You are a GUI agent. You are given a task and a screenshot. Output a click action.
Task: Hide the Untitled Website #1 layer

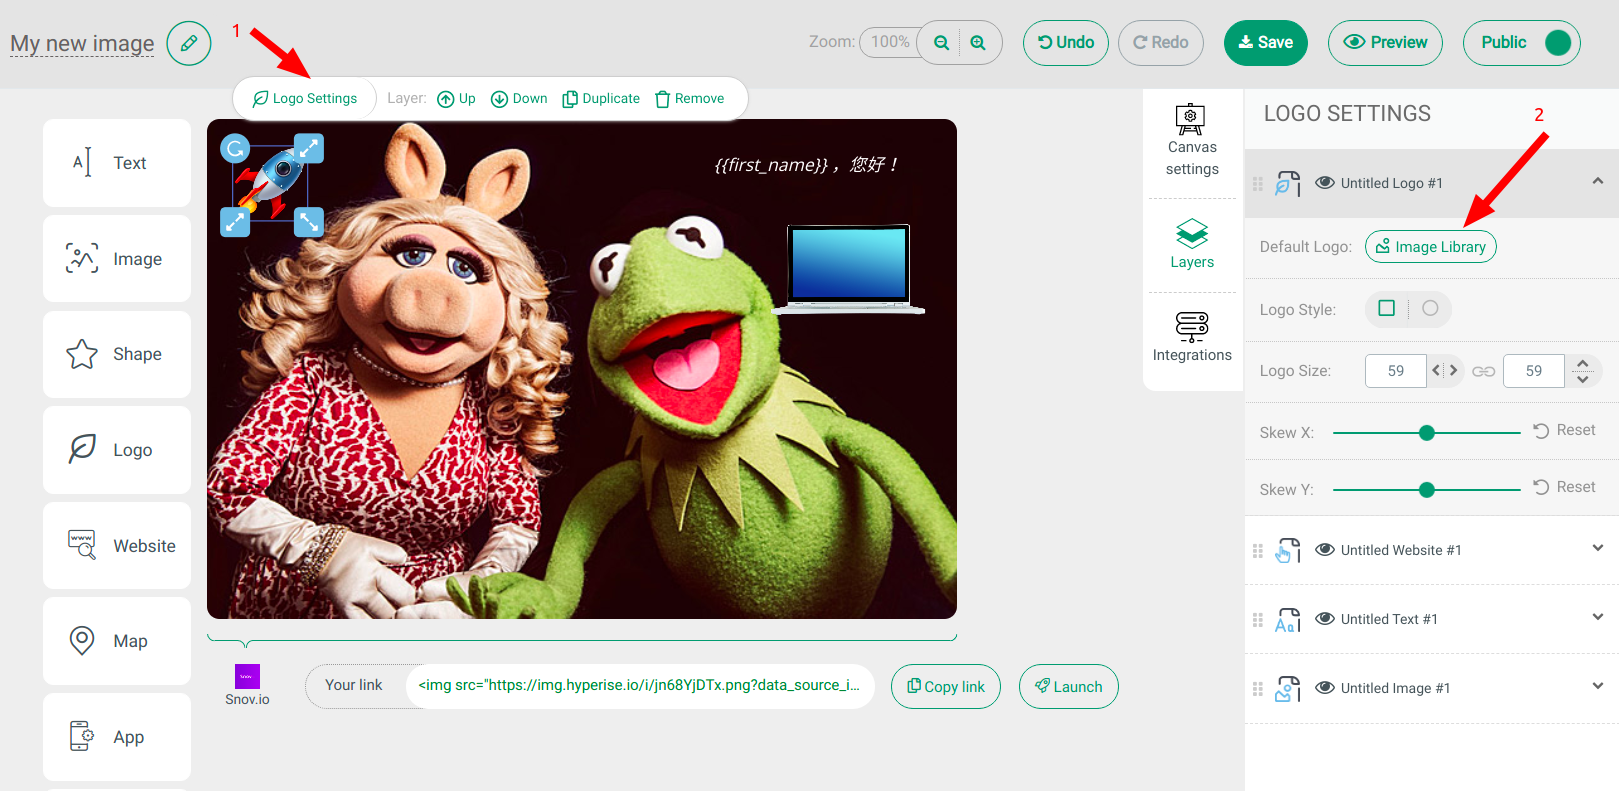tap(1325, 550)
